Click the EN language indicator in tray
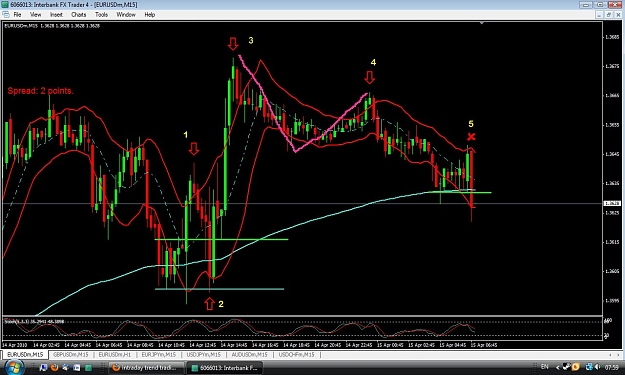Image resolution: width=625 pixels, height=375 pixels. pos(544,367)
